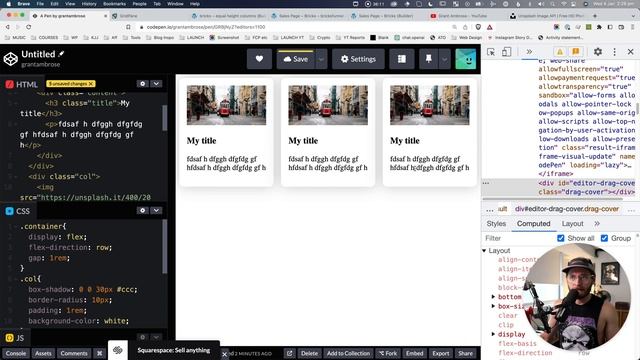Toggle the Show all checkbox
The width and height of the screenshot is (640, 360).
click(x=561, y=238)
